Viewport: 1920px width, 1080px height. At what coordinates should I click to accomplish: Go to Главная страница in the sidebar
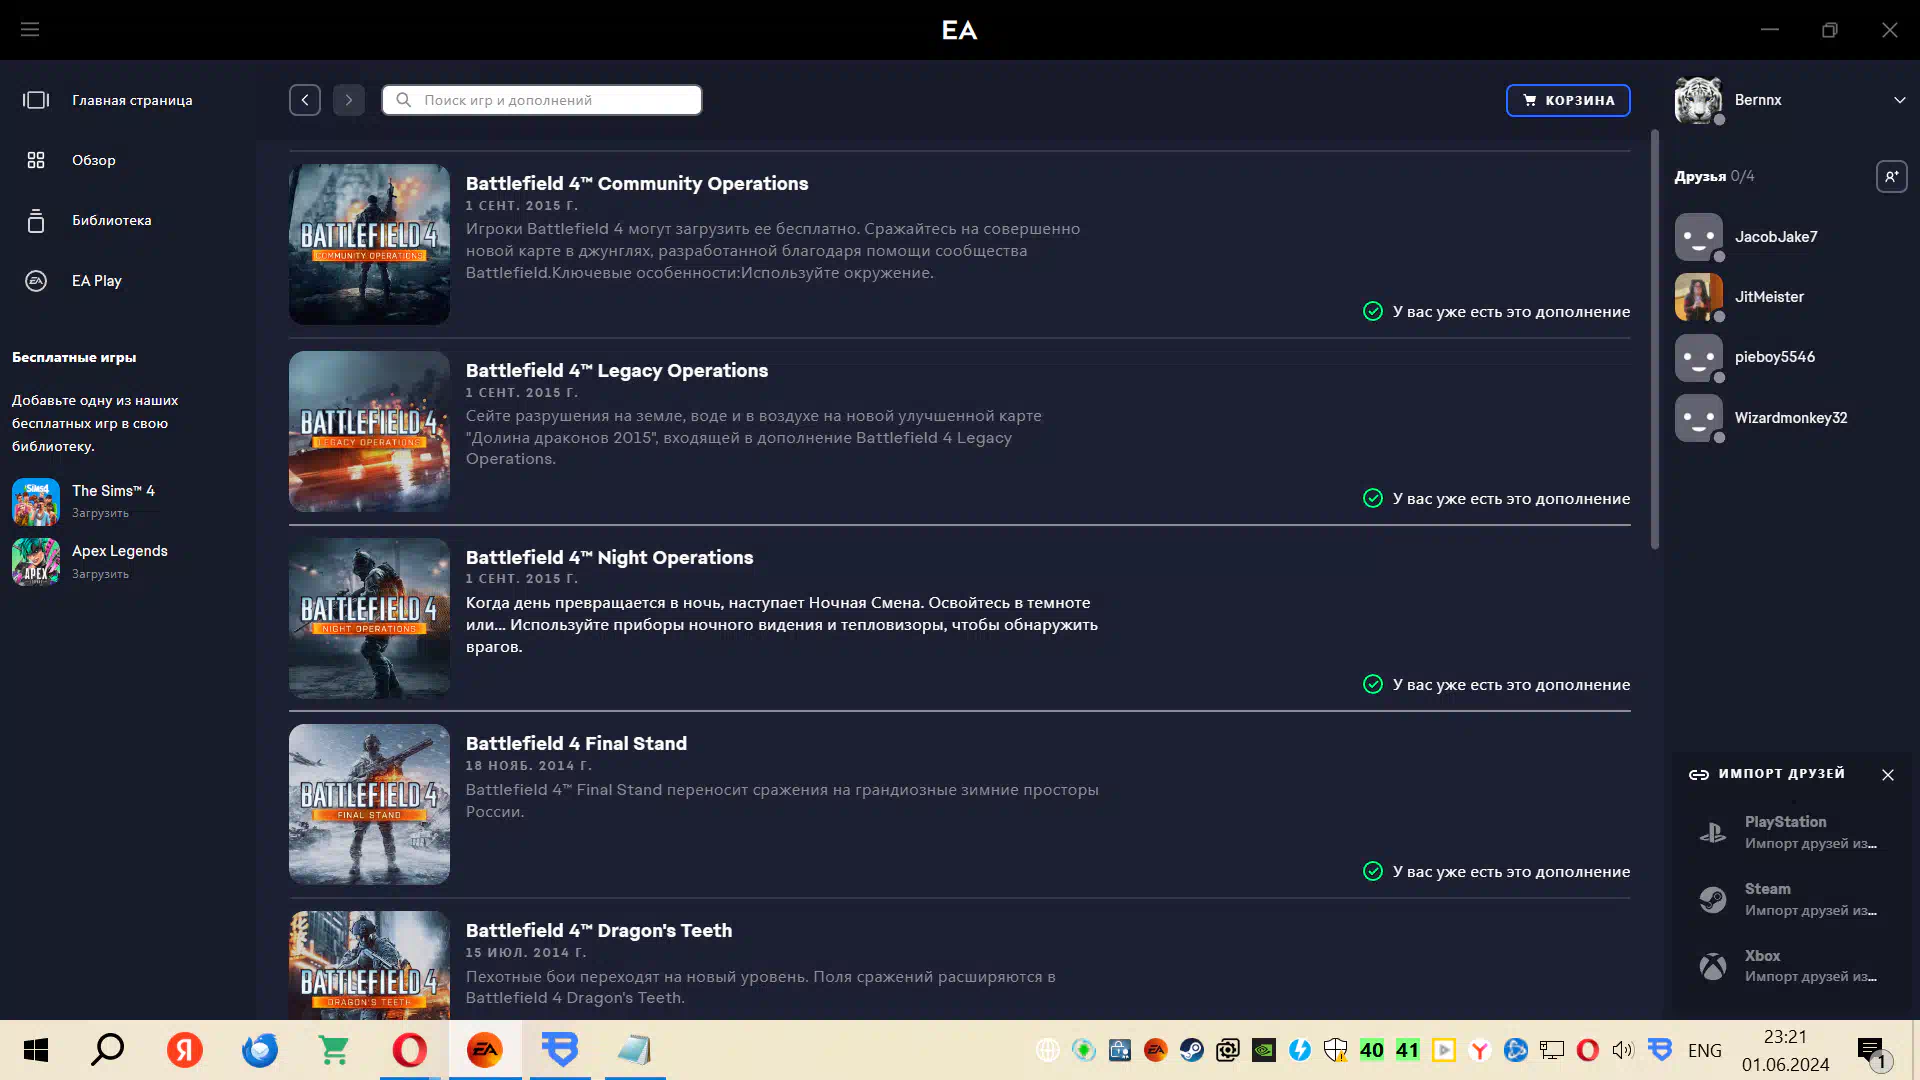pyautogui.click(x=132, y=100)
